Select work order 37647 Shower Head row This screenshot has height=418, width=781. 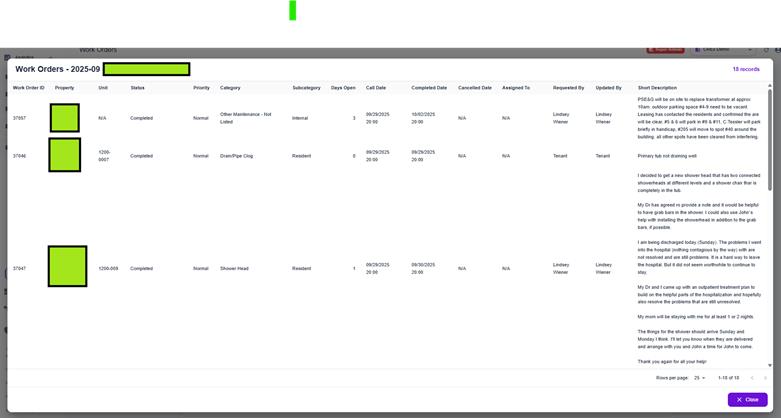click(19, 268)
